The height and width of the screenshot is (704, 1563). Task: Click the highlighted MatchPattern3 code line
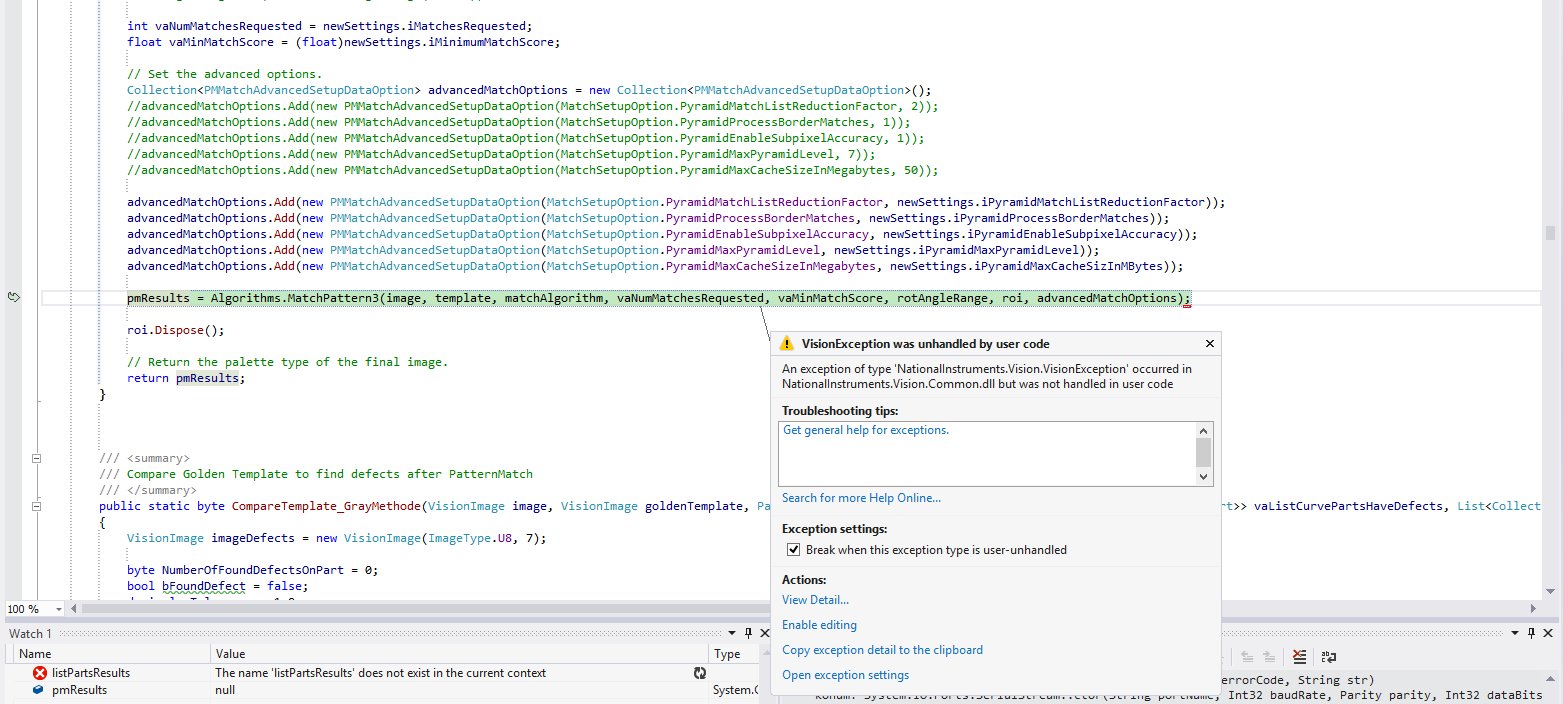(659, 298)
